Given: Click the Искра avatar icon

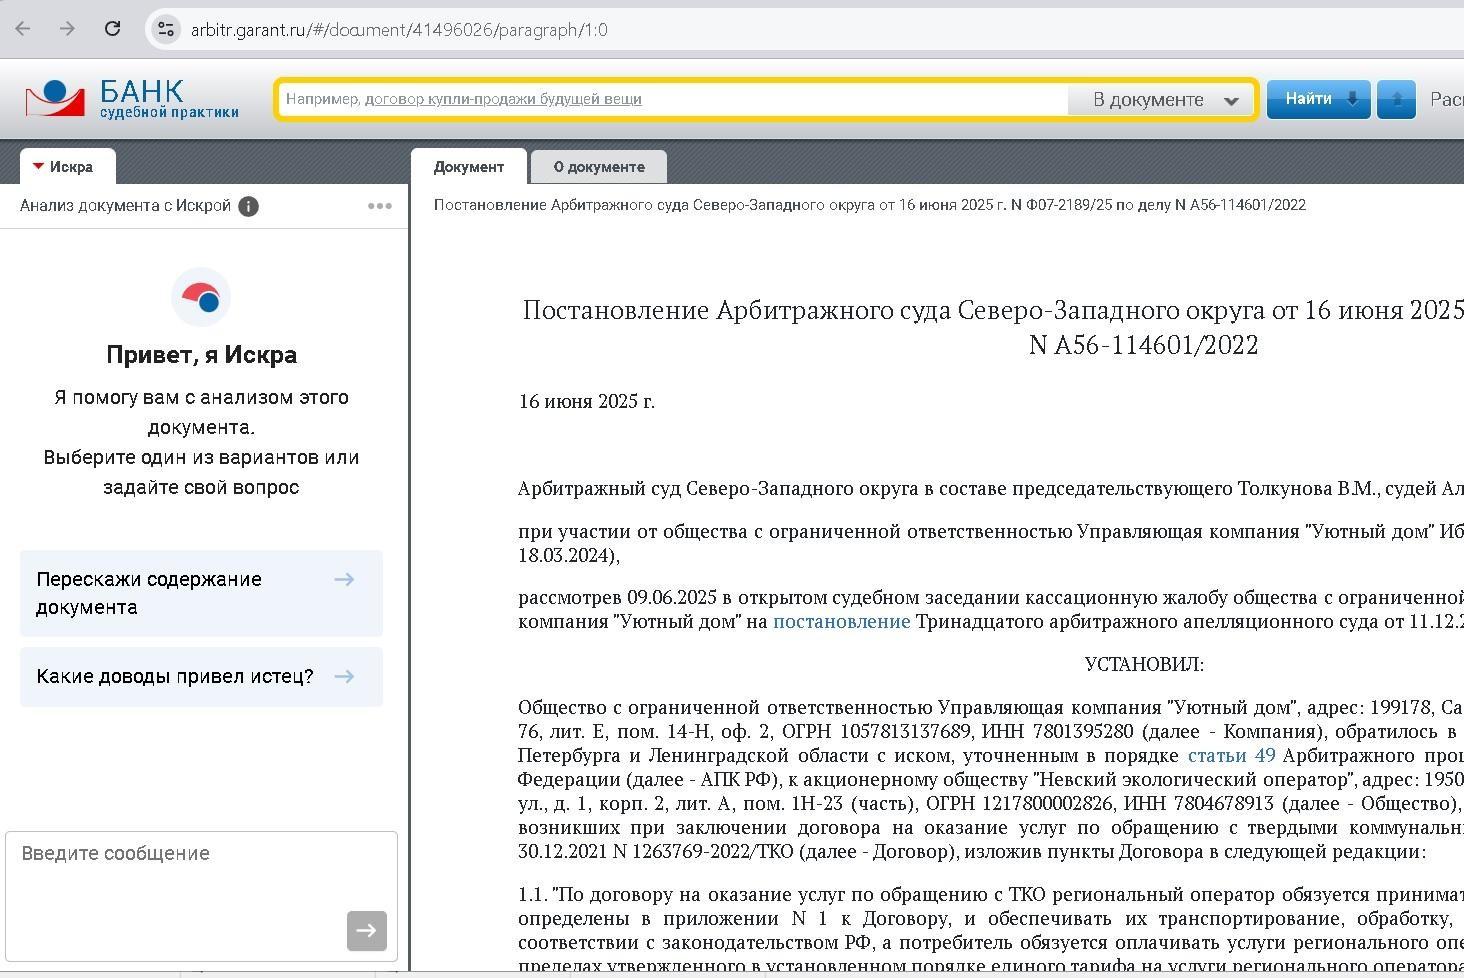Looking at the screenshot, I should click(x=201, y=297).
